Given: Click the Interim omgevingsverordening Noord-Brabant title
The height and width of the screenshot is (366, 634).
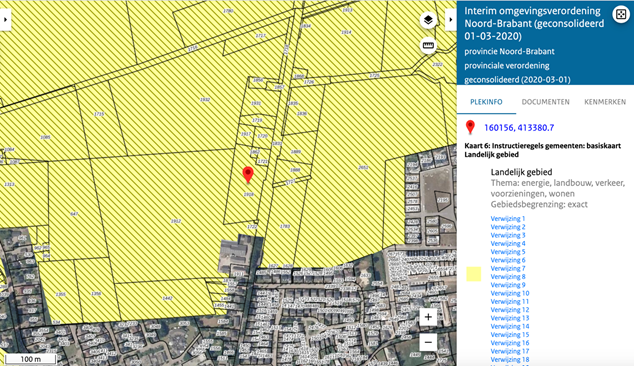Looking at the screenshot, I should tap(534, 23).
